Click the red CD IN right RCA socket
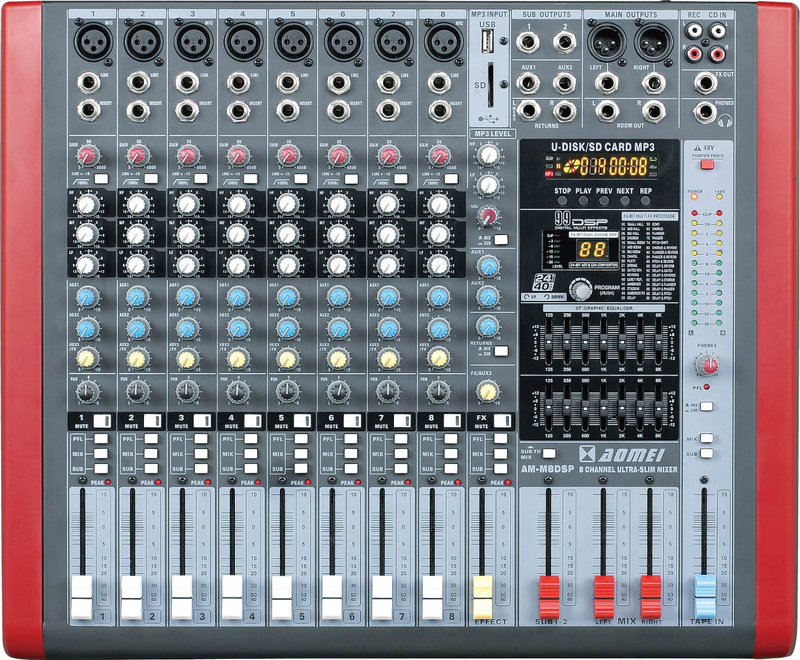 (717, 53)
